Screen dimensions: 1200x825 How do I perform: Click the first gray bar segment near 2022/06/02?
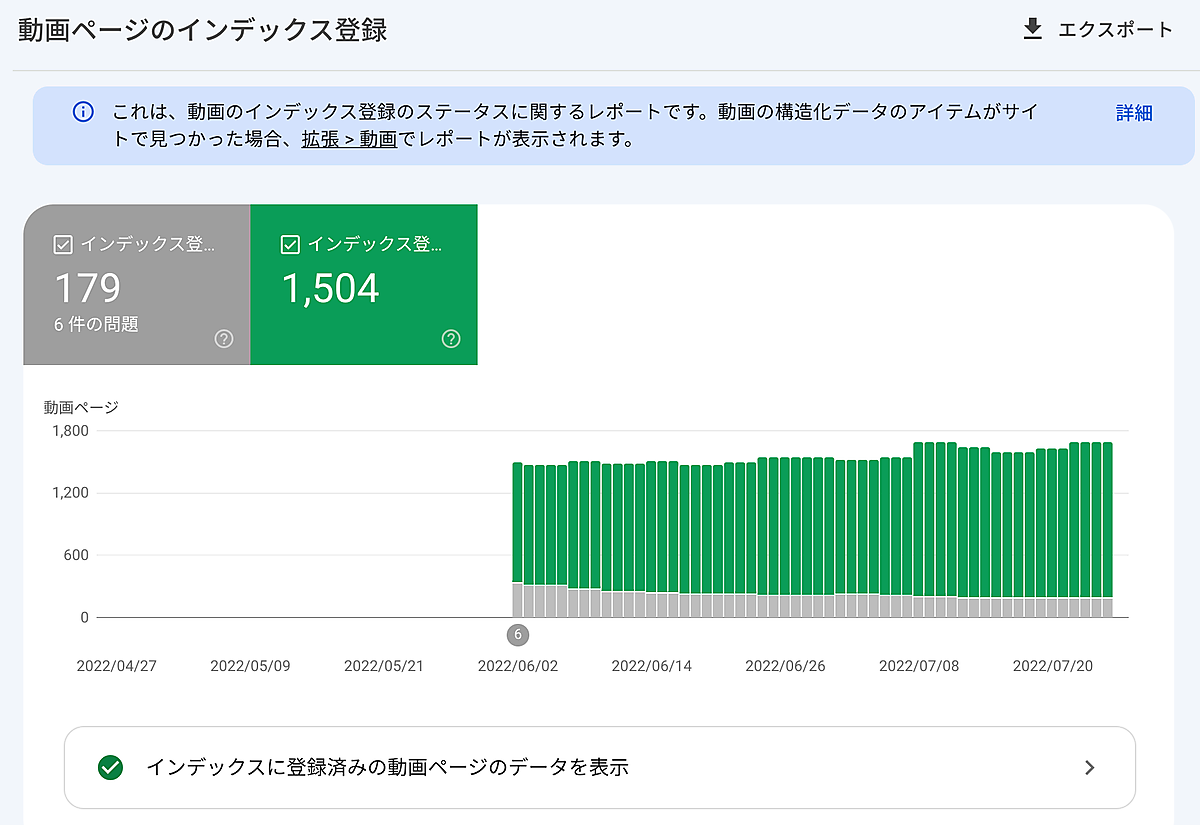517,600
